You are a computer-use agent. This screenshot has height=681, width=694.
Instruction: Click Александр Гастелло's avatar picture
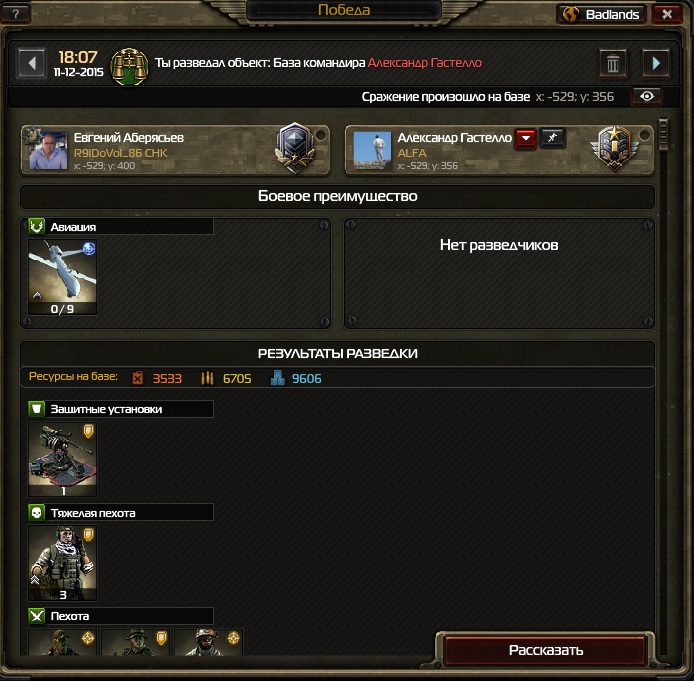pos(373,151)
